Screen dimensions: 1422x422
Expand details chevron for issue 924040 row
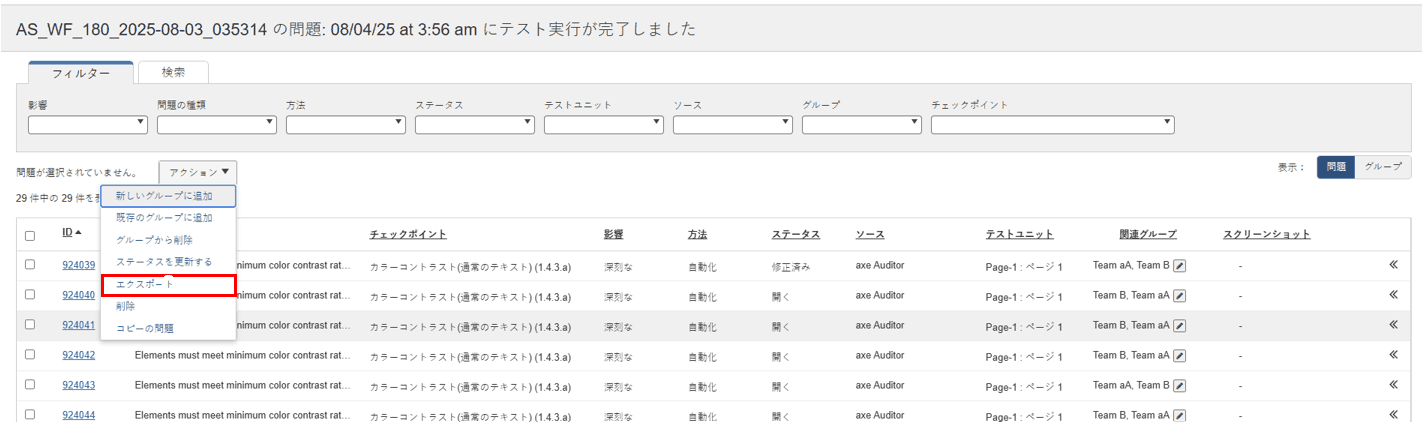click(1393, 295)
